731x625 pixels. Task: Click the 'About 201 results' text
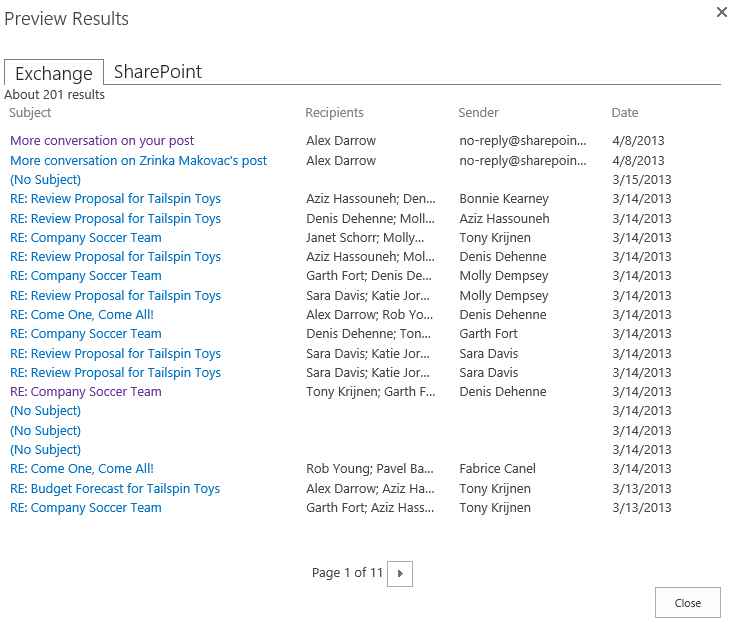tap(55, 95)
